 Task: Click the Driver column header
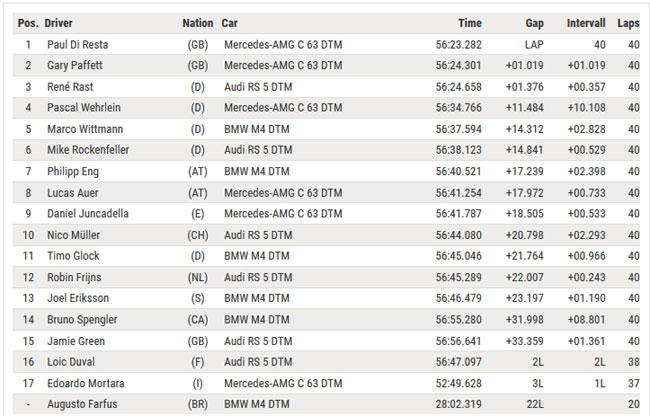(58, 23)
